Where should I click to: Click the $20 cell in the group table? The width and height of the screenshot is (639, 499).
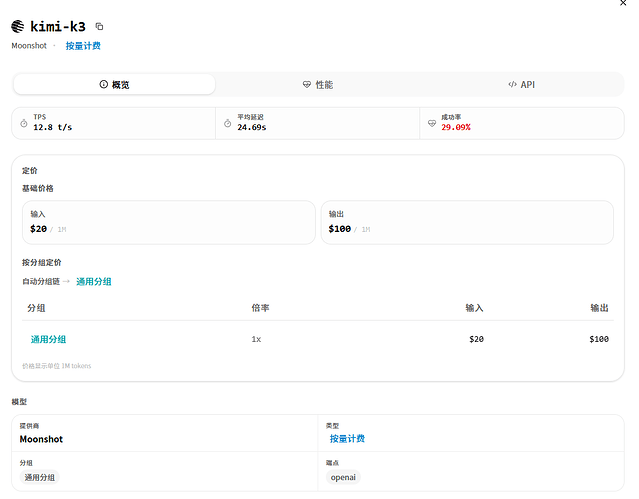click(x=476, y=339)
